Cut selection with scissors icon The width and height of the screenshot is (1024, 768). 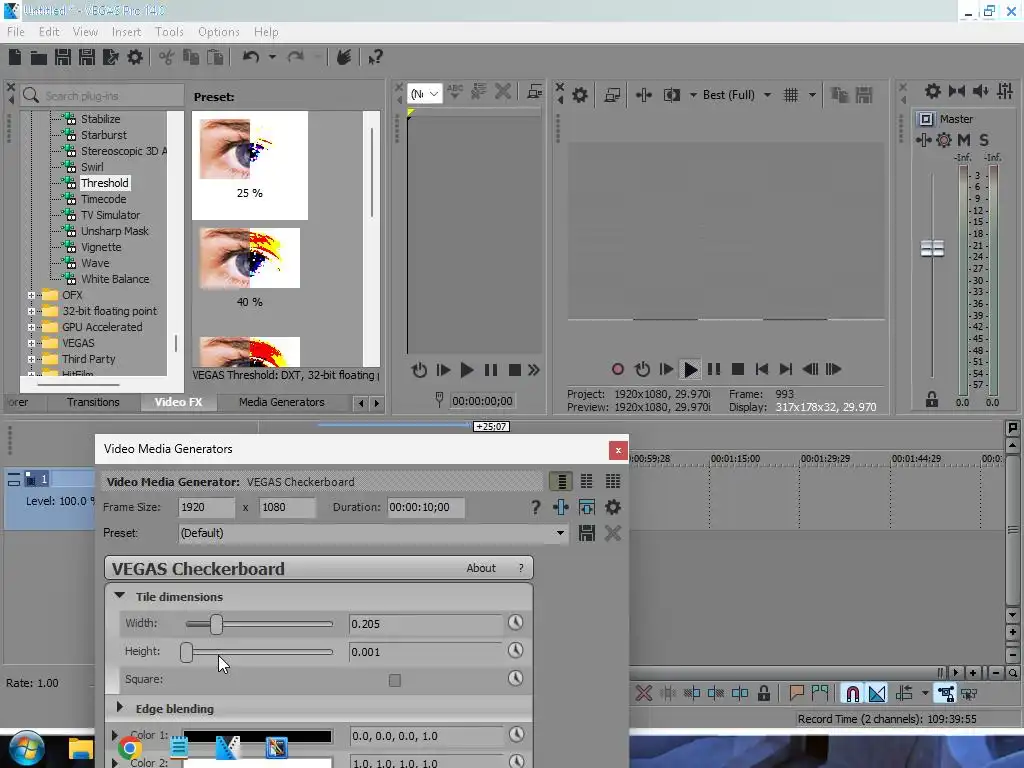tap(167, 57)
